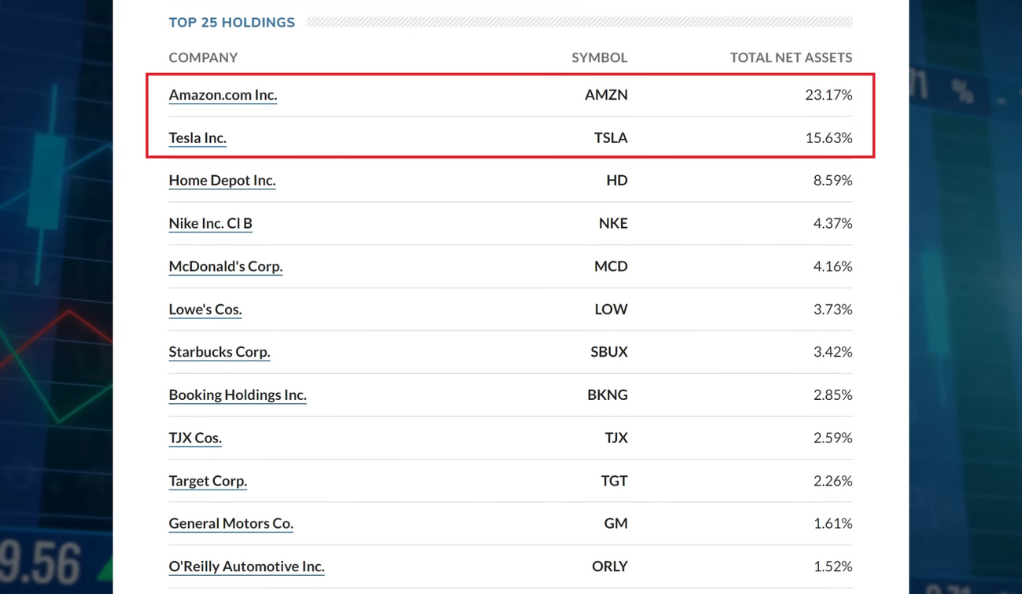Screen dimensions: 1022x594
Task: Open the Starbucks Corp. link
Action: (220, 352)
